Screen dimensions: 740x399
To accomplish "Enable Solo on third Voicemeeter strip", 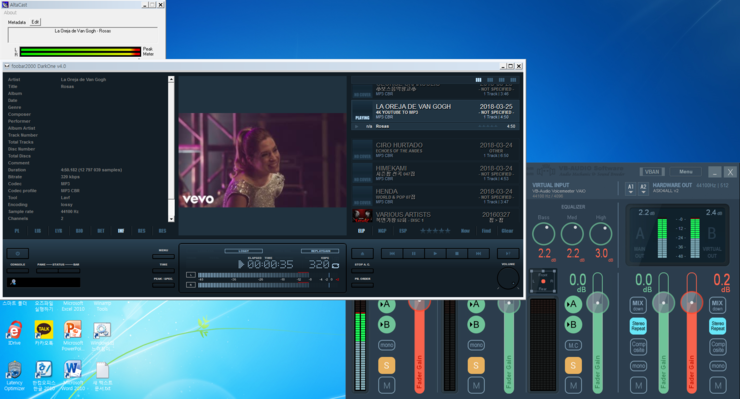I will [x=573, y=365].
